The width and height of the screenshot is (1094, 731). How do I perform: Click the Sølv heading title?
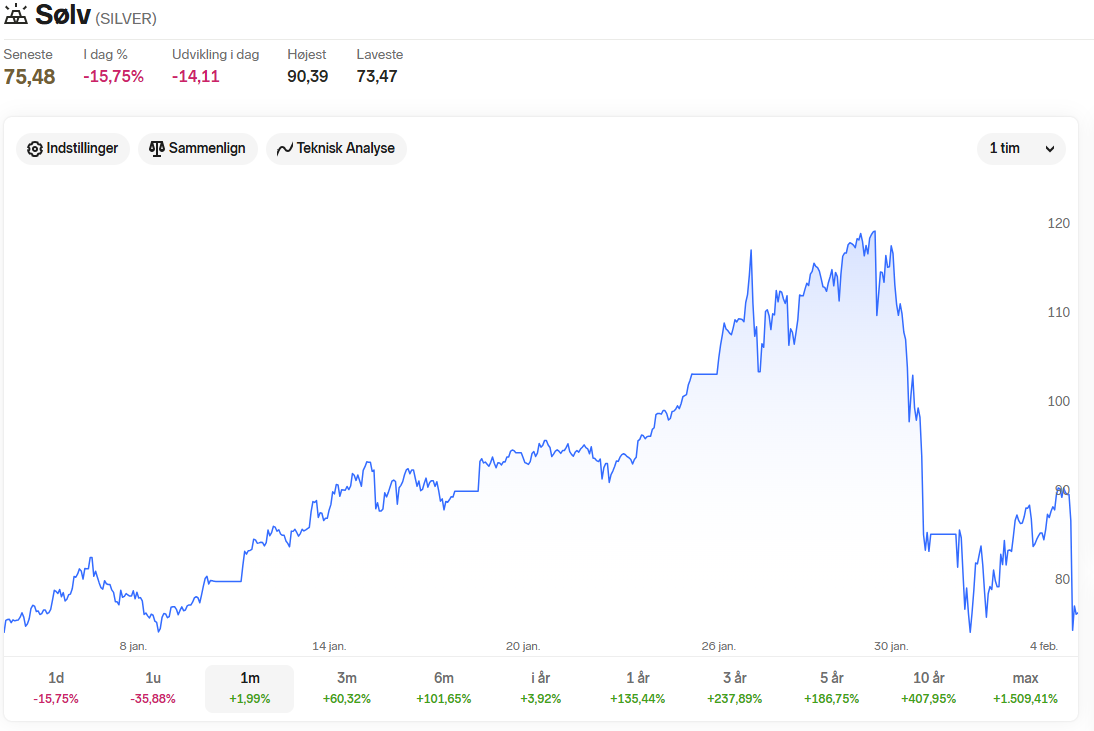click(63, 15)
